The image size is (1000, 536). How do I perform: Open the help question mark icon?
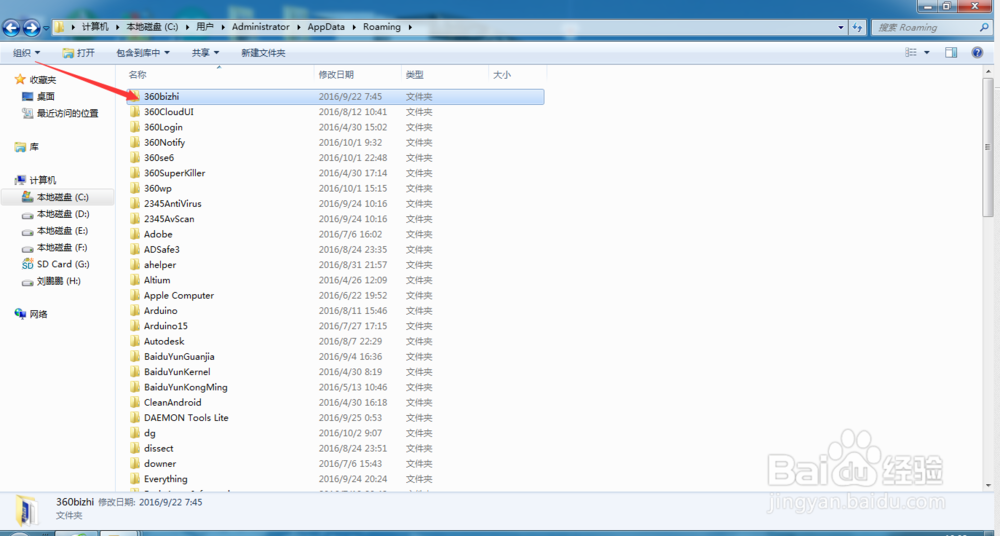[x=977, y=53]
